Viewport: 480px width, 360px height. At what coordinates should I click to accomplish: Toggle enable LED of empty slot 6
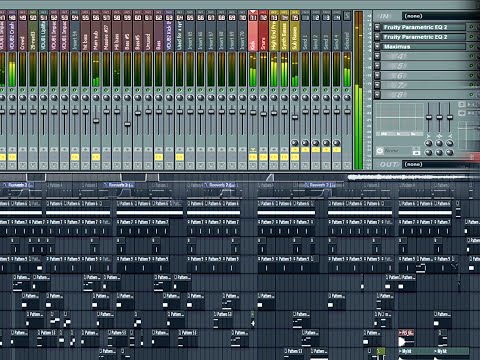pos(471,75)
